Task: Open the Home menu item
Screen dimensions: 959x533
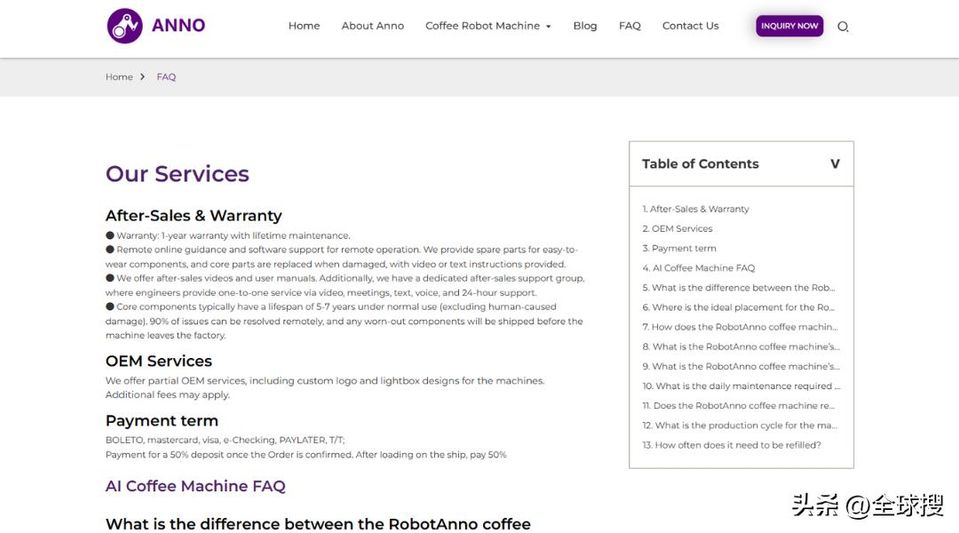Action: point(304,26)
